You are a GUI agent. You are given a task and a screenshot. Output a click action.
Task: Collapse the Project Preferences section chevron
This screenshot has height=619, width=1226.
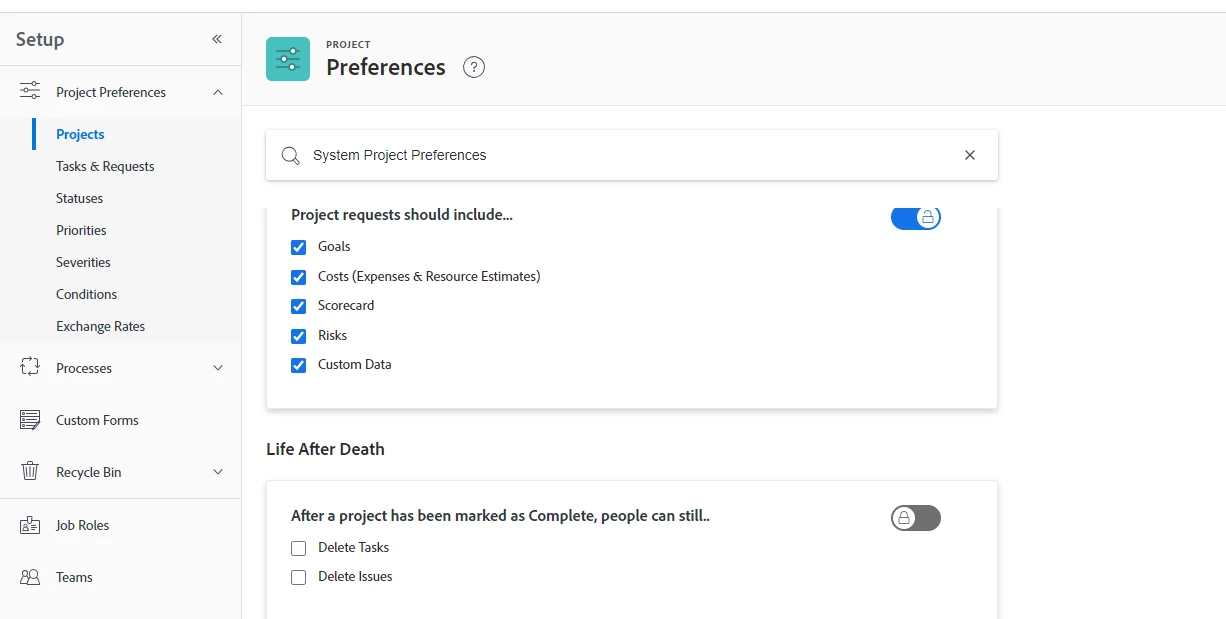click(x=218, y=92)
